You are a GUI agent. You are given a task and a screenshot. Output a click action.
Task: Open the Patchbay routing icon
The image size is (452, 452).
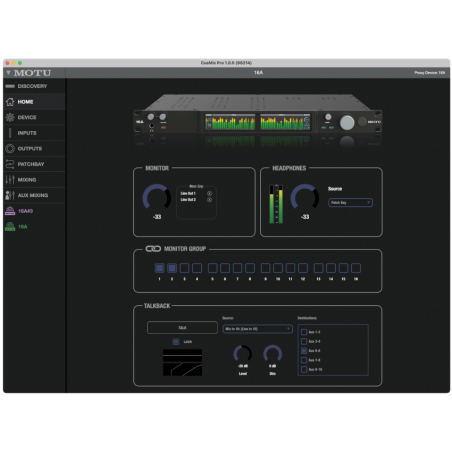pyautogui.click(x=10, y=164)
